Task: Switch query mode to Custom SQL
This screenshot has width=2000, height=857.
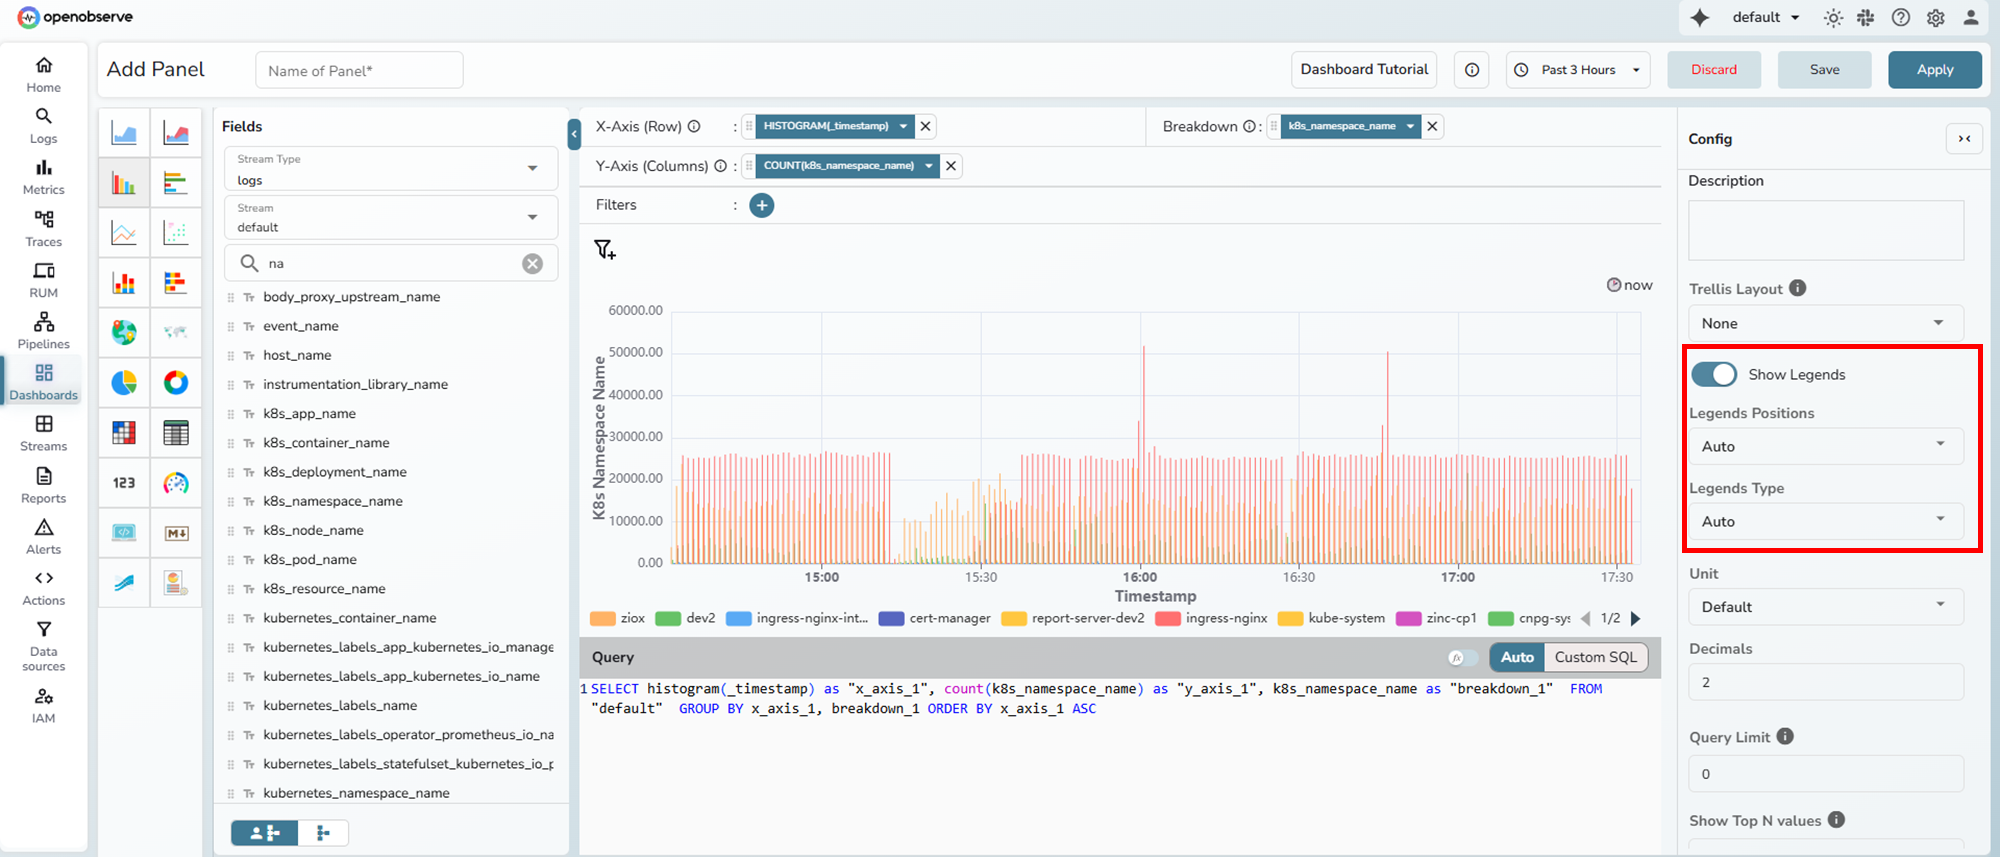Action: coord(1595,657)
